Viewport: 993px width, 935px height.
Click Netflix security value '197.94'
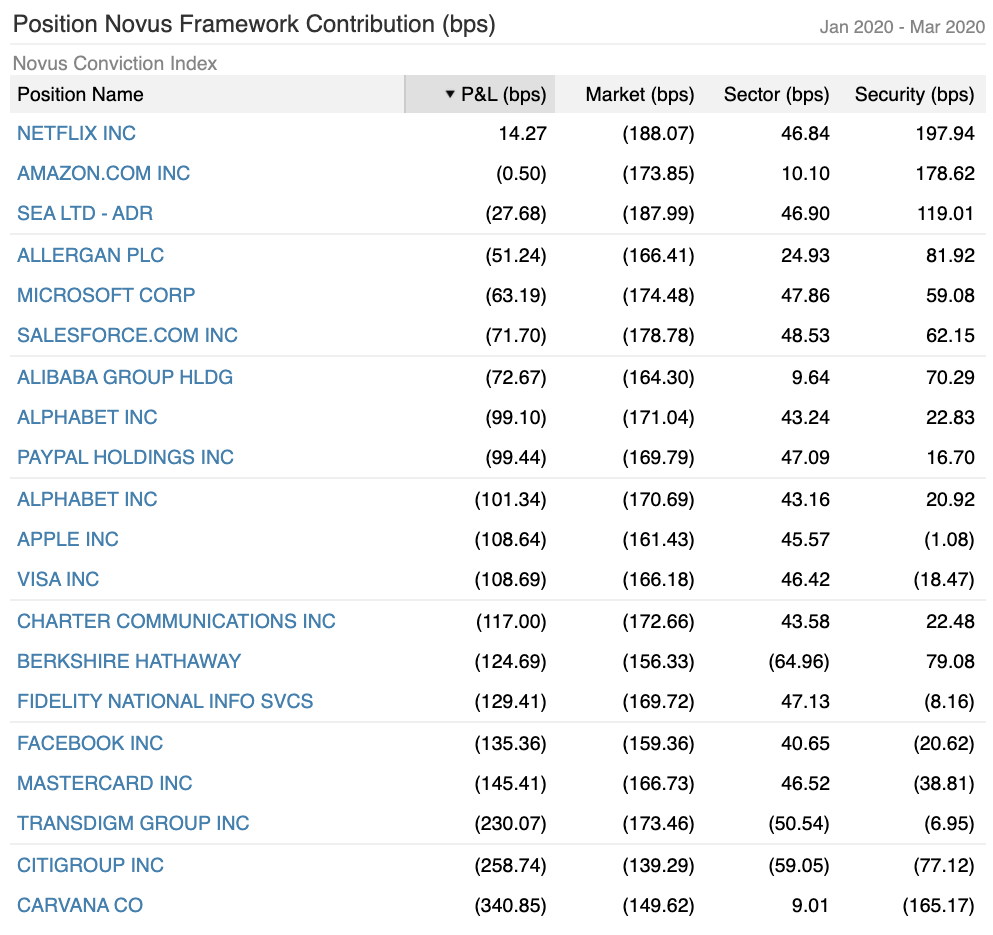coord(945,134)
